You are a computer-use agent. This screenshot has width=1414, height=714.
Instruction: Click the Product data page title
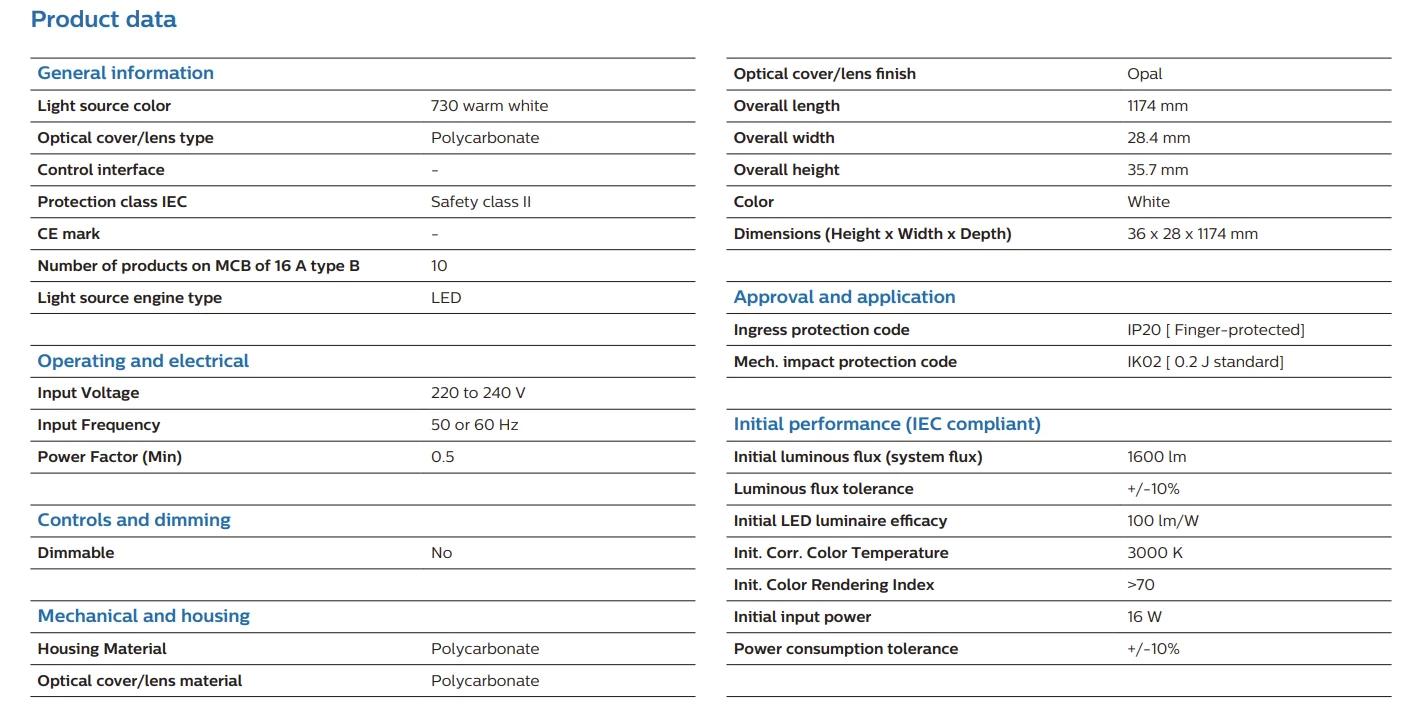click(x=104, y=19)
